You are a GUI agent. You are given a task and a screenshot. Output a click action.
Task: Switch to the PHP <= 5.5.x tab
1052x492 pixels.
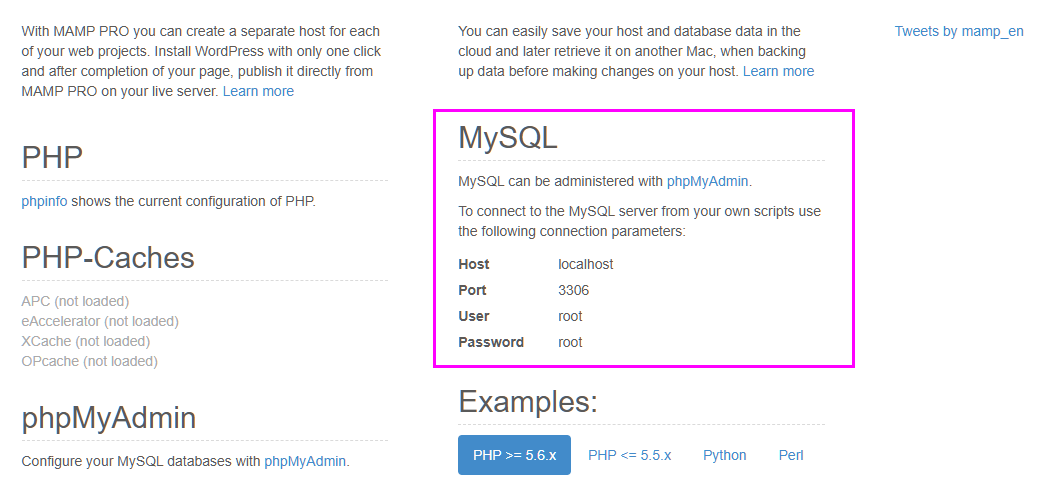(629, 455)
